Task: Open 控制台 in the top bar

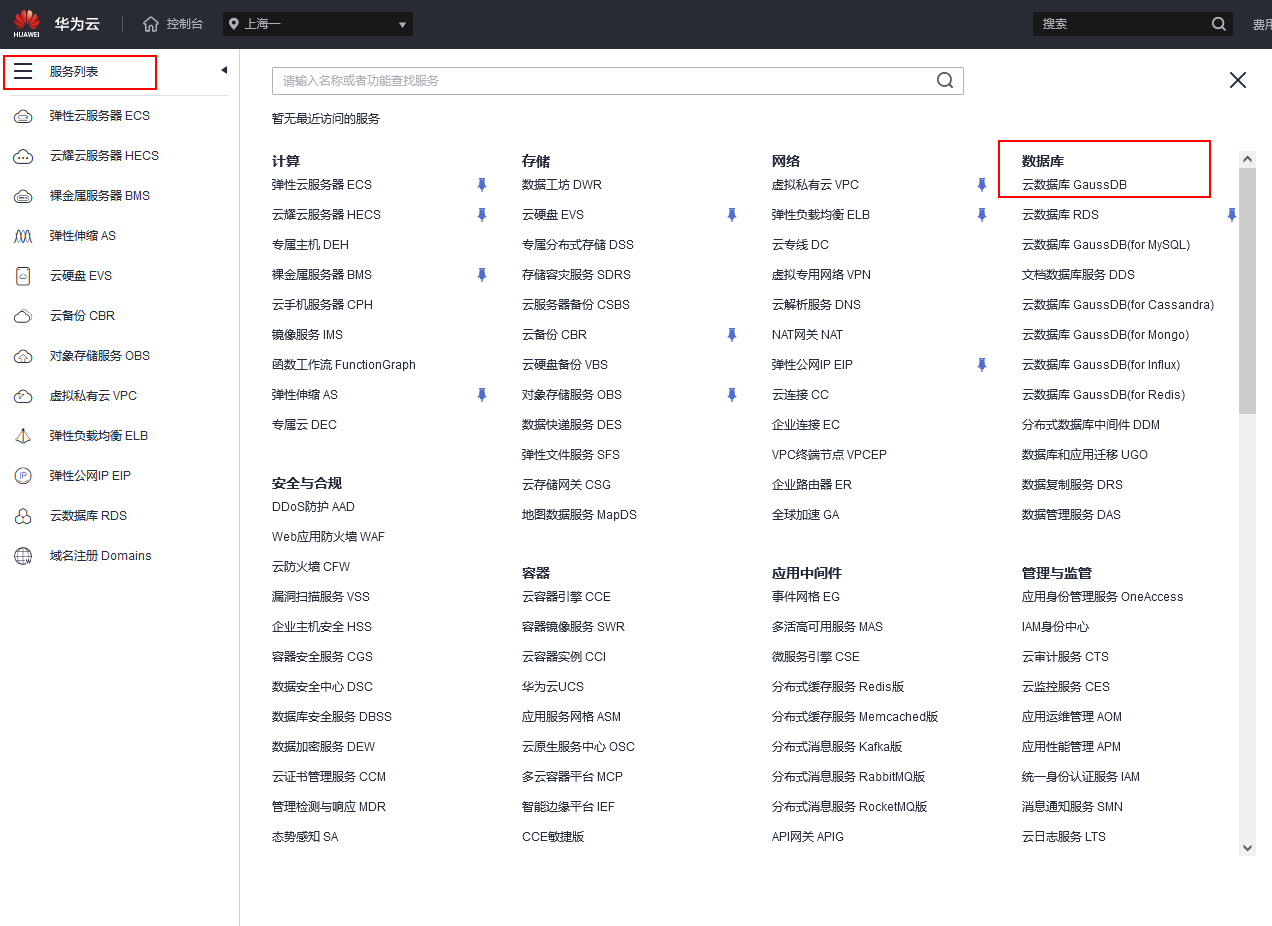Action: pyautogui.click(x=185, y=24)
